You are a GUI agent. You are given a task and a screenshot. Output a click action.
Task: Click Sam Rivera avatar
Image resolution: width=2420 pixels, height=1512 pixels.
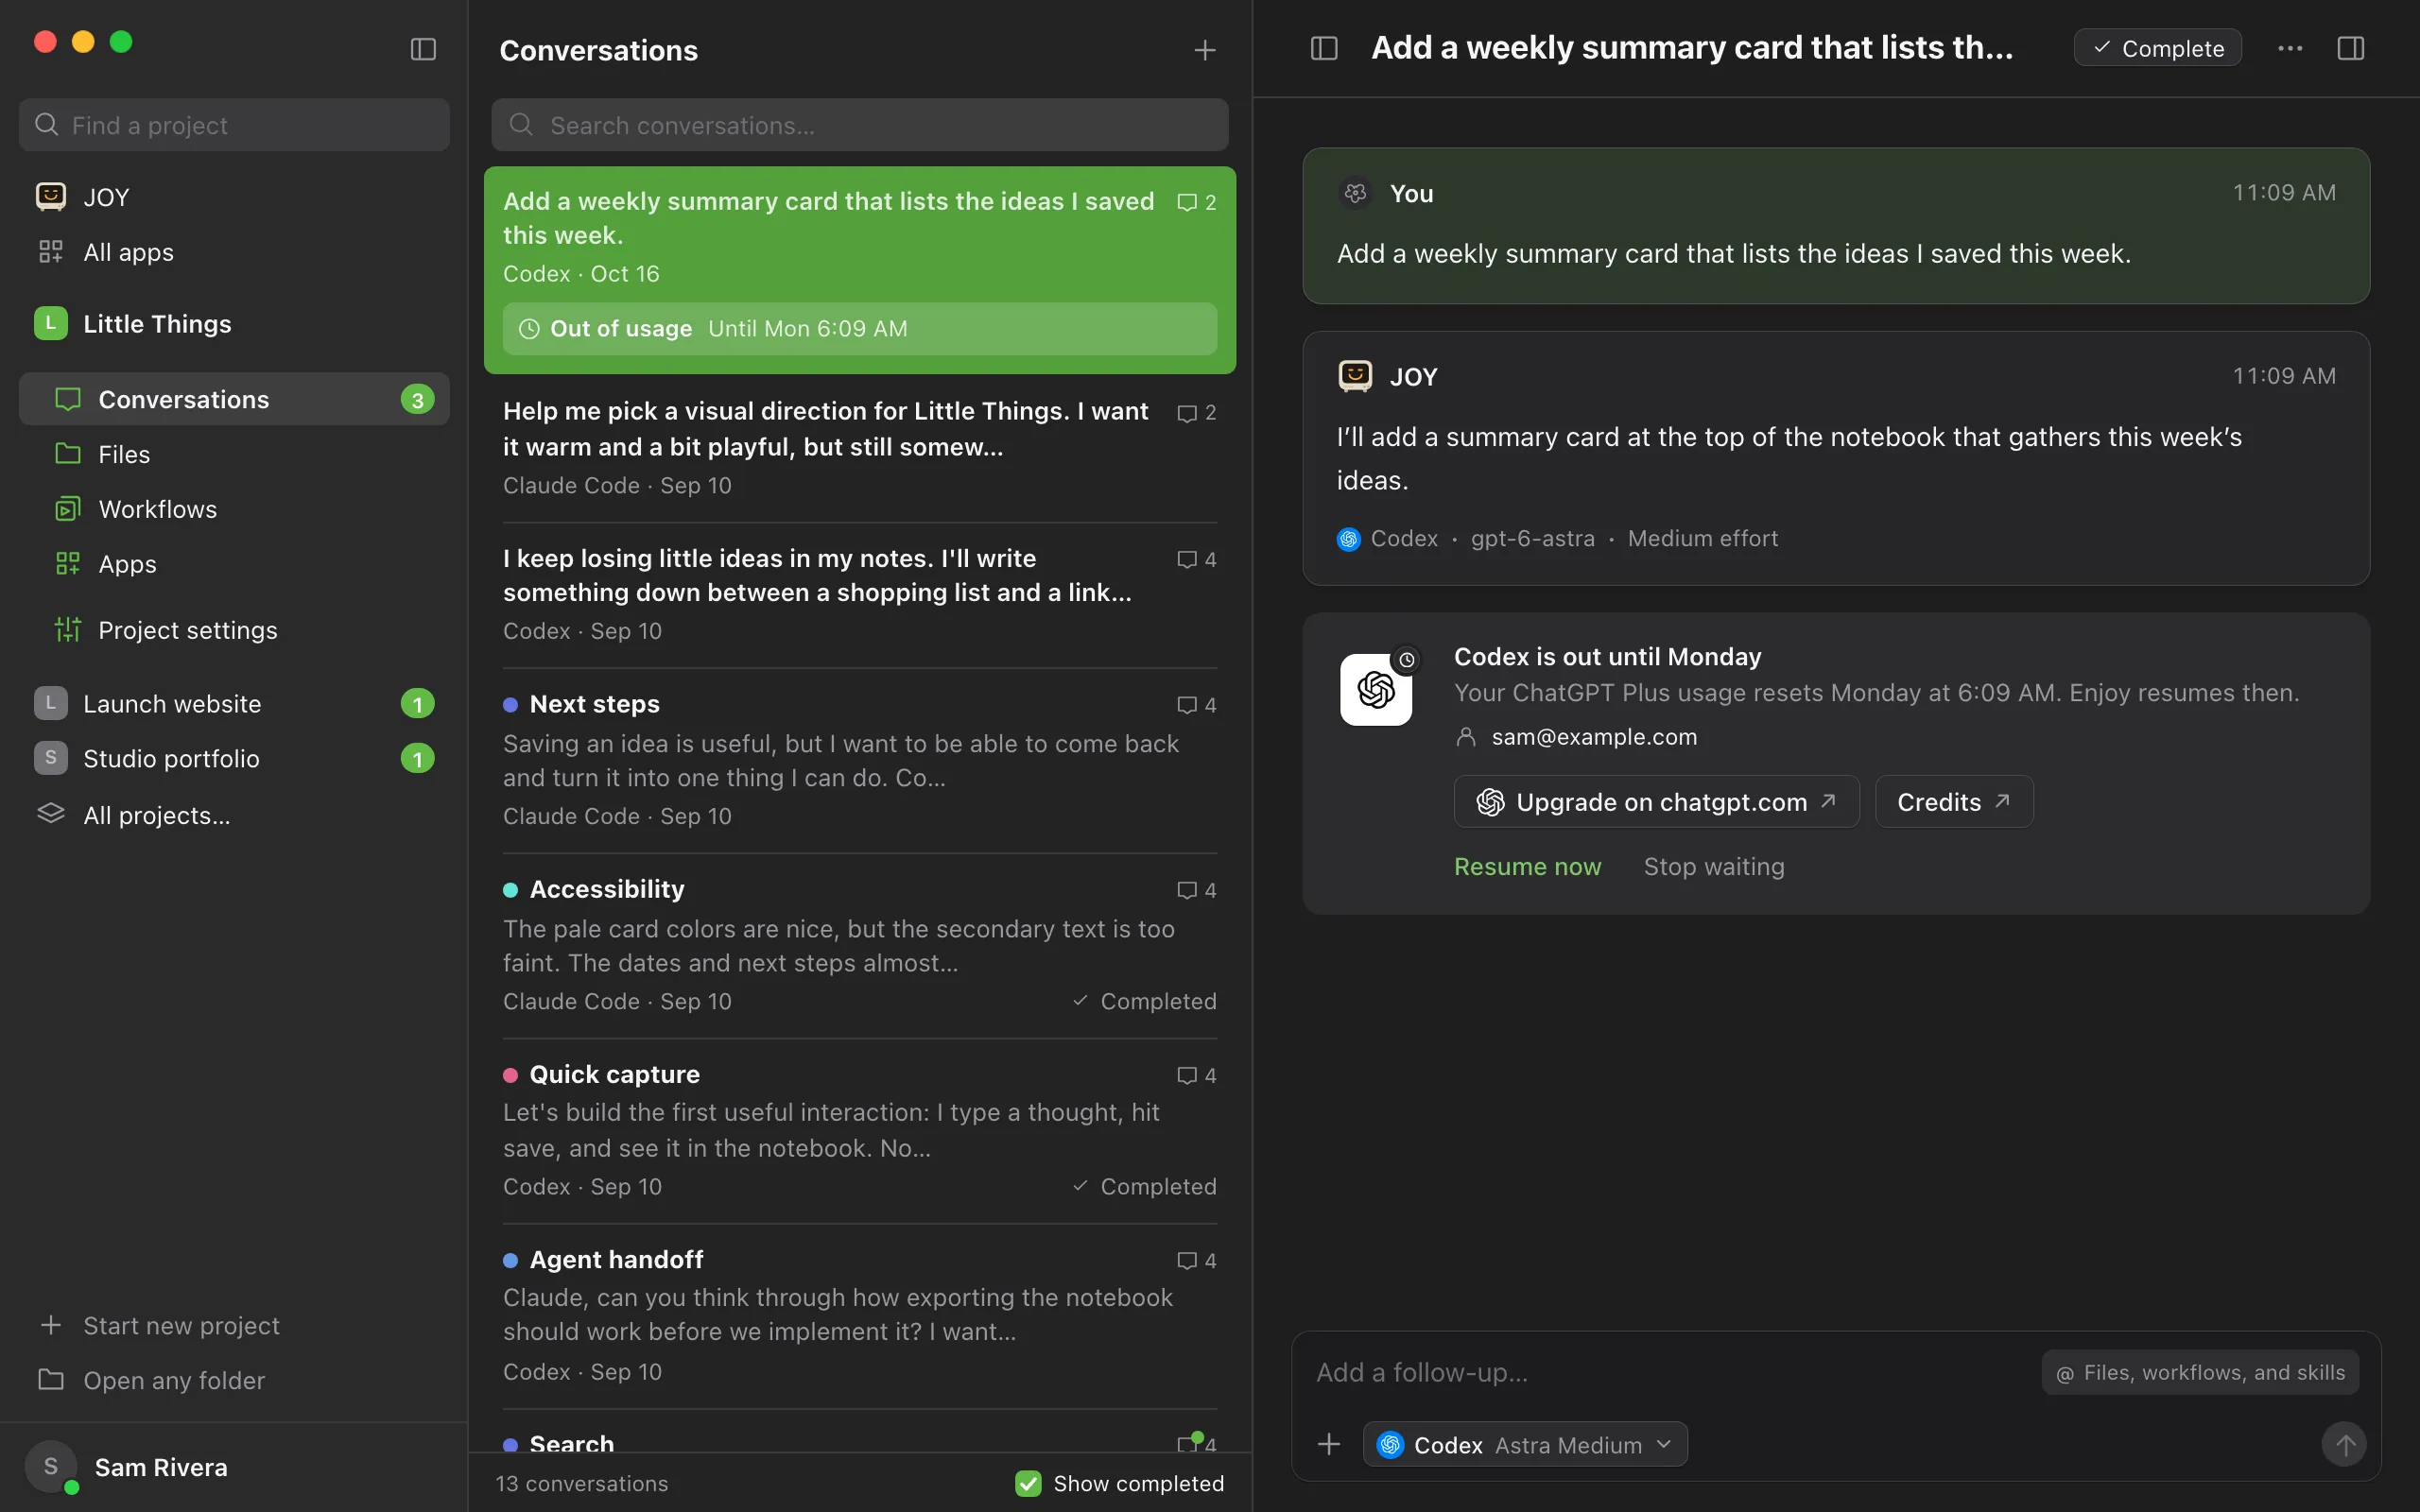tap(51, 1467)
